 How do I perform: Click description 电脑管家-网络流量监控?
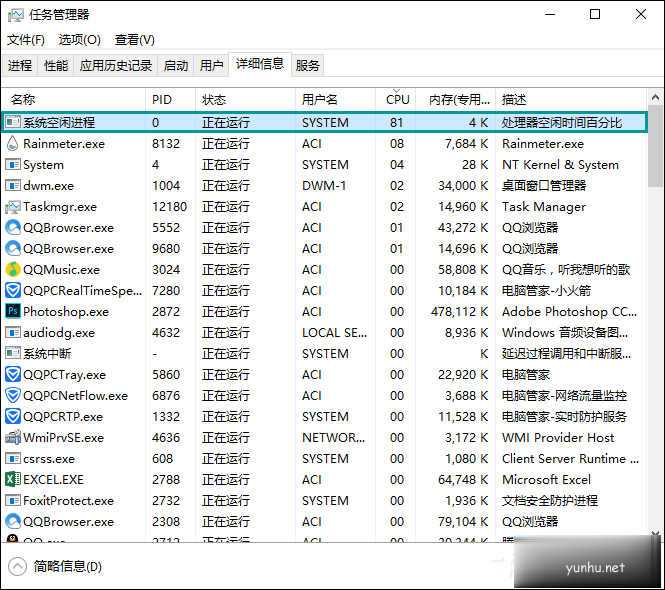click(564, 396)
